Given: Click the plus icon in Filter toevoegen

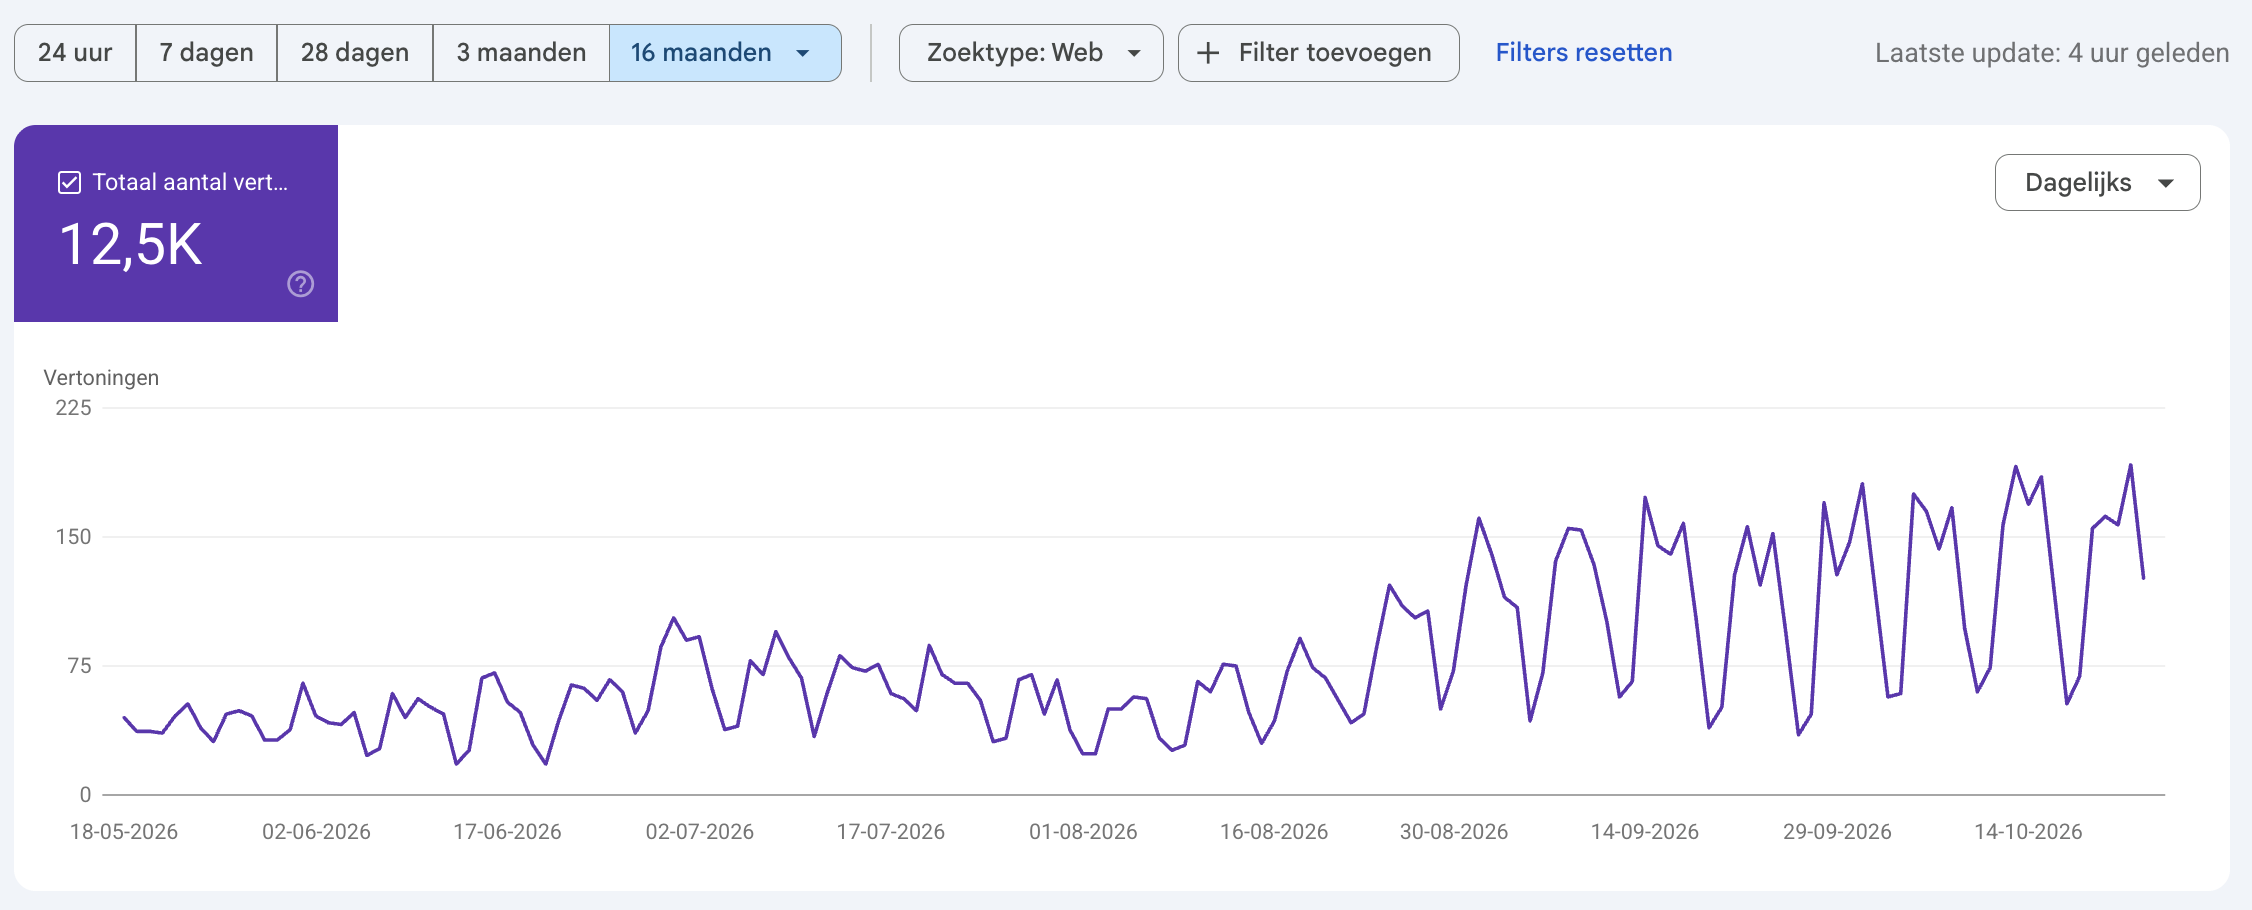Looking at the screenshot, I should (1208, 53).
